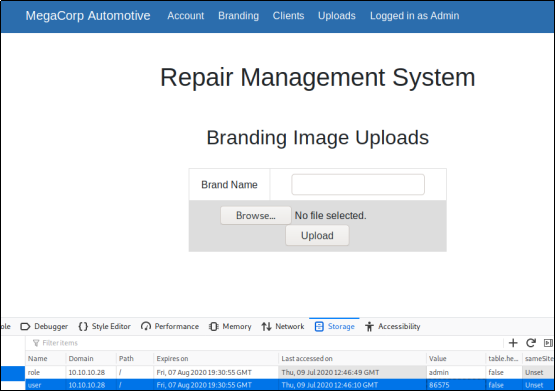Select the role cookie name cell

click(x=46, y=372)
